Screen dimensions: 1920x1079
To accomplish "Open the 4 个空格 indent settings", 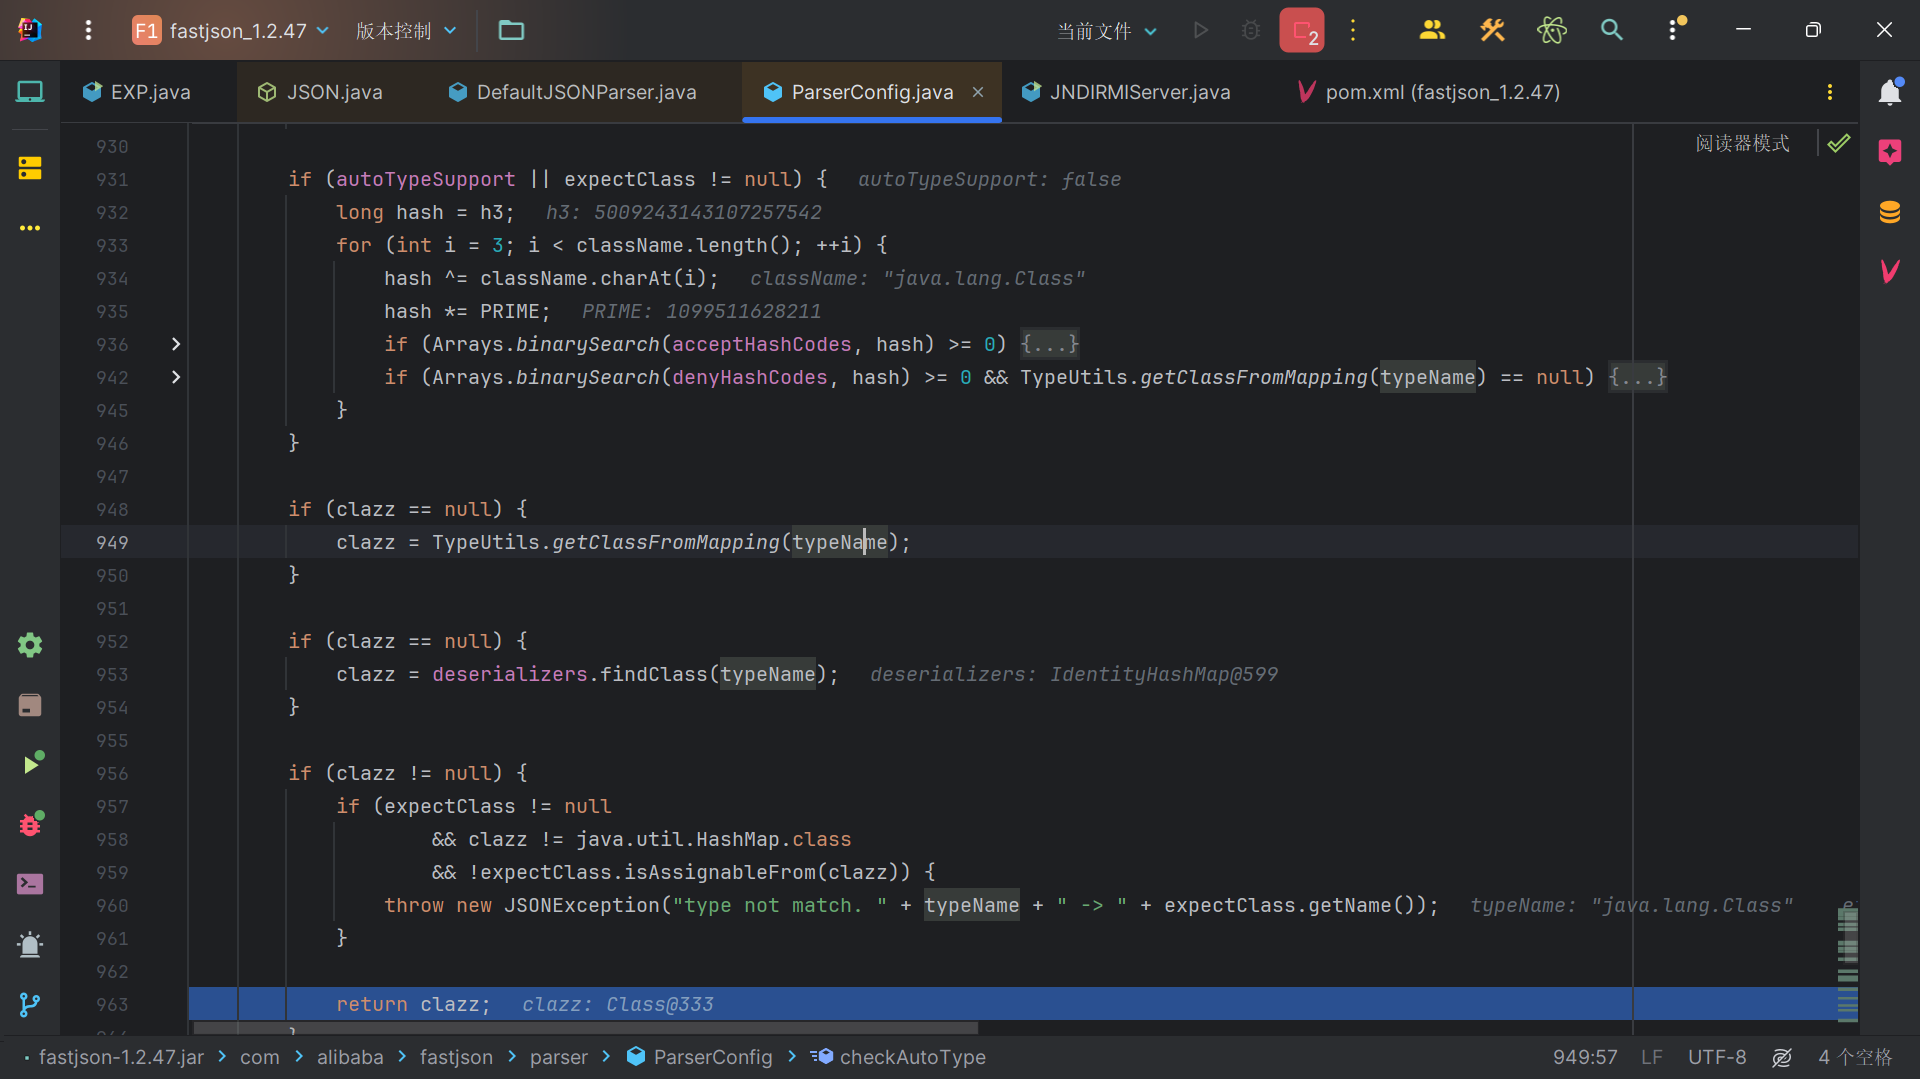I will 1855,1057.
